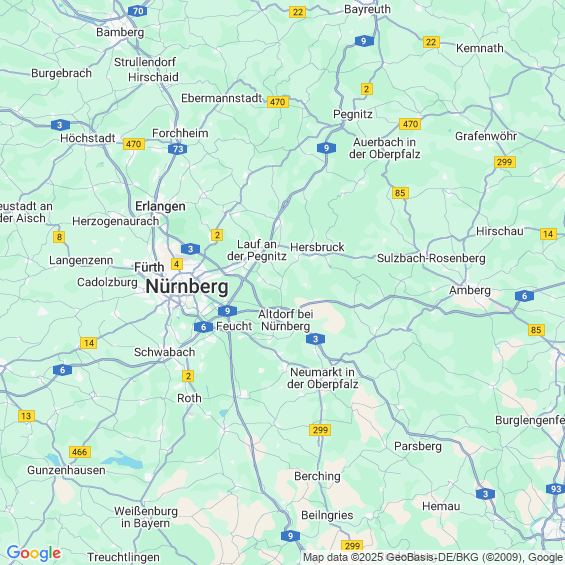Image resolution: width=565 pixels, height=565 pixels.
Task: Click the Parsberg town label
Action: (418, 446)
